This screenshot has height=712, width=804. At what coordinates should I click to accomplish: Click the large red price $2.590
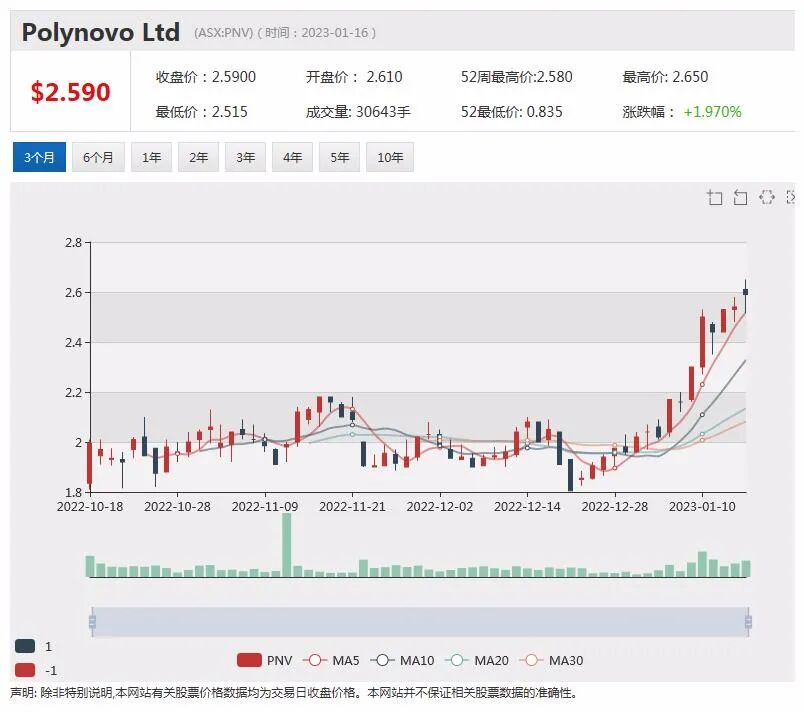[x=70, y=92]
